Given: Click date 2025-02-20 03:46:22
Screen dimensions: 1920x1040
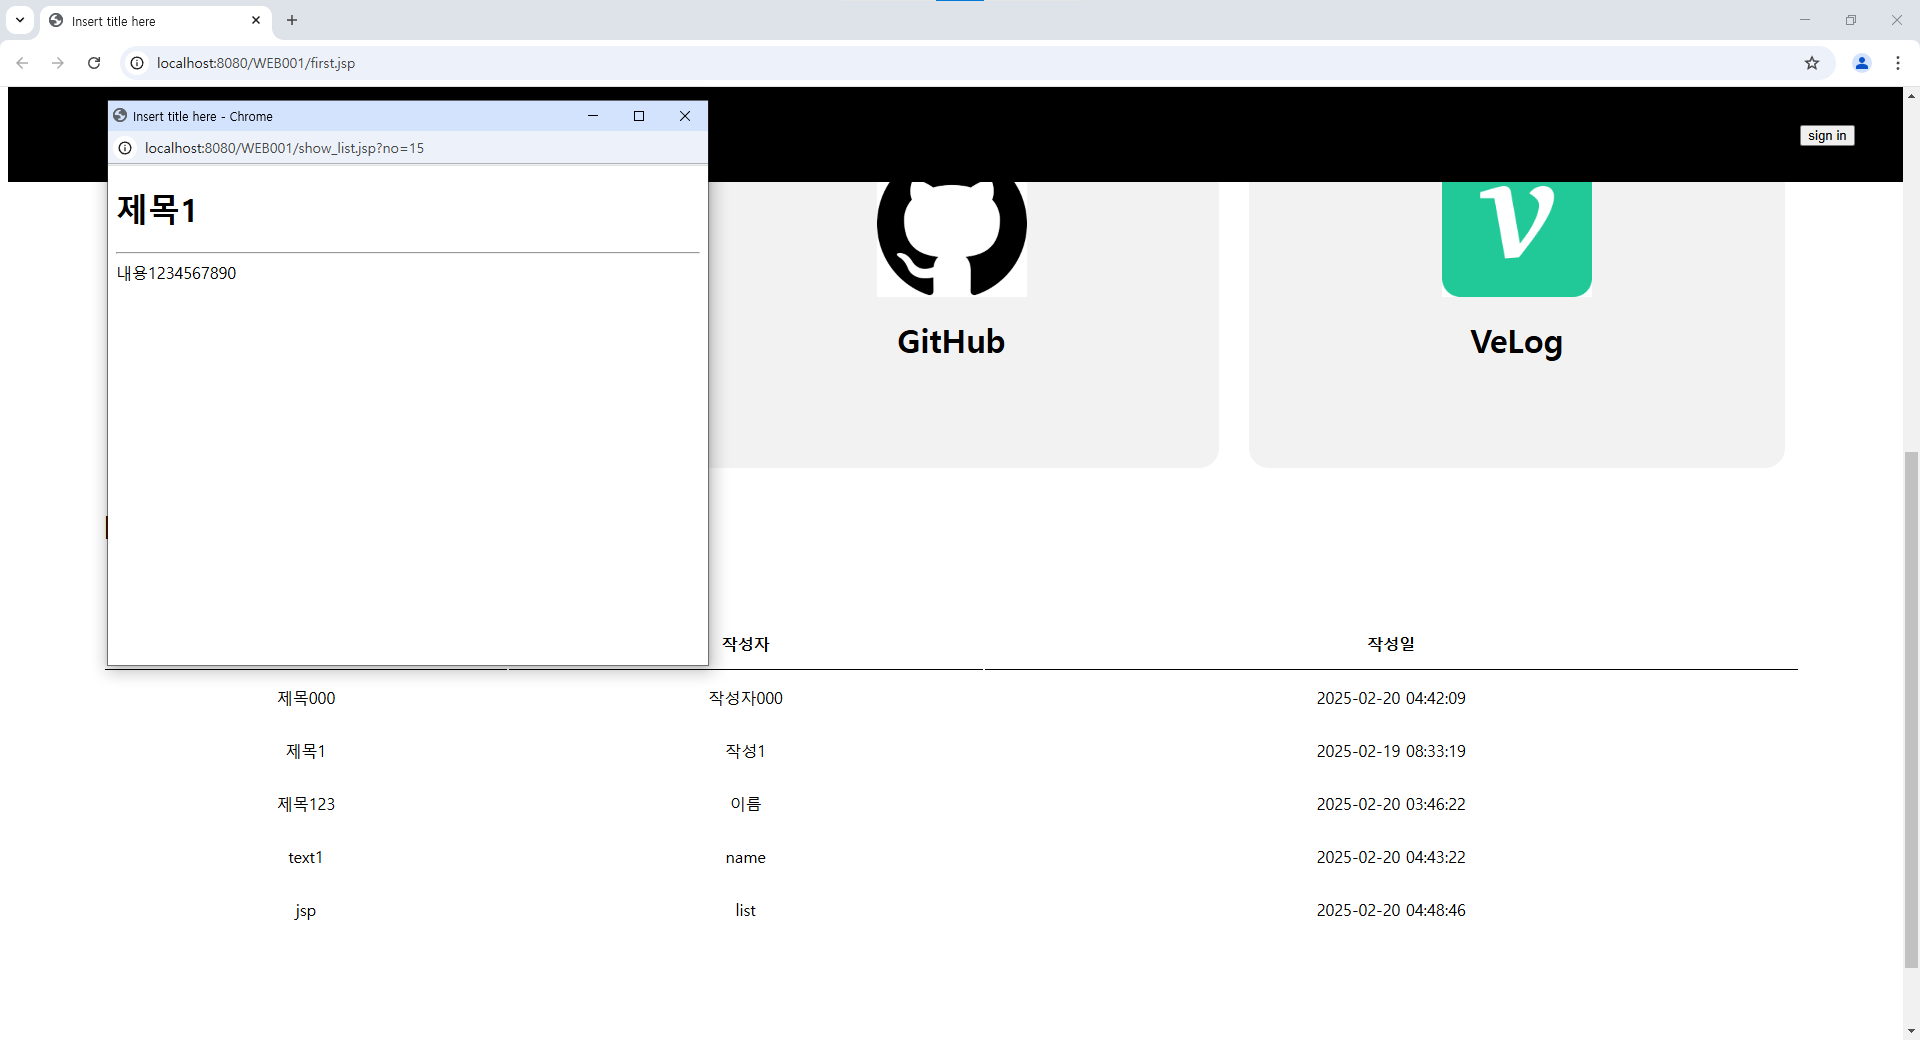Looking at the screenshot, I should (1391, 804).
